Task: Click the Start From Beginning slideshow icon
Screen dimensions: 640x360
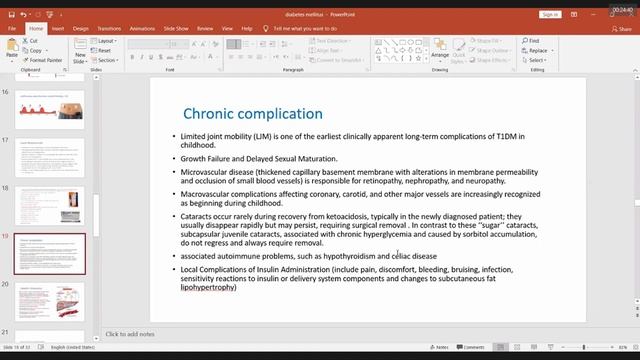Action: (49, 15)
